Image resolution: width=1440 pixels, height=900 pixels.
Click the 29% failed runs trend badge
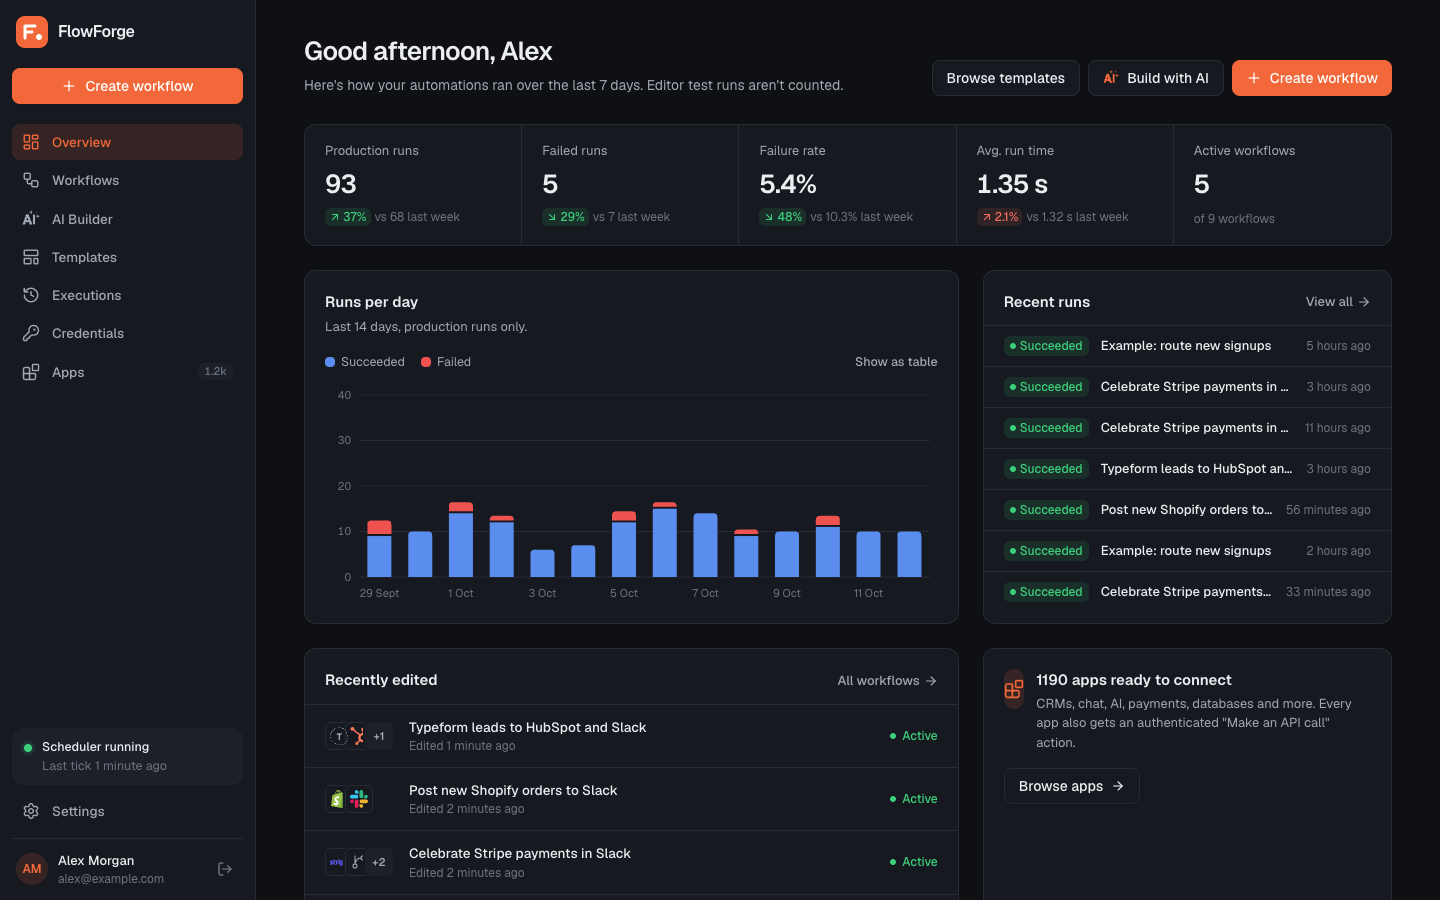pos(565,217)
